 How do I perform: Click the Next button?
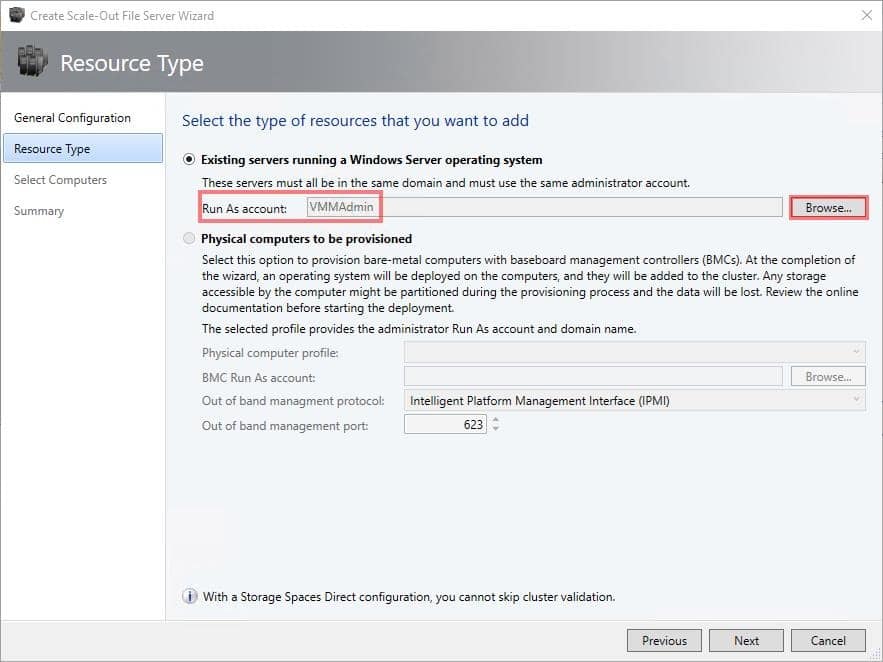click(746, 641)
